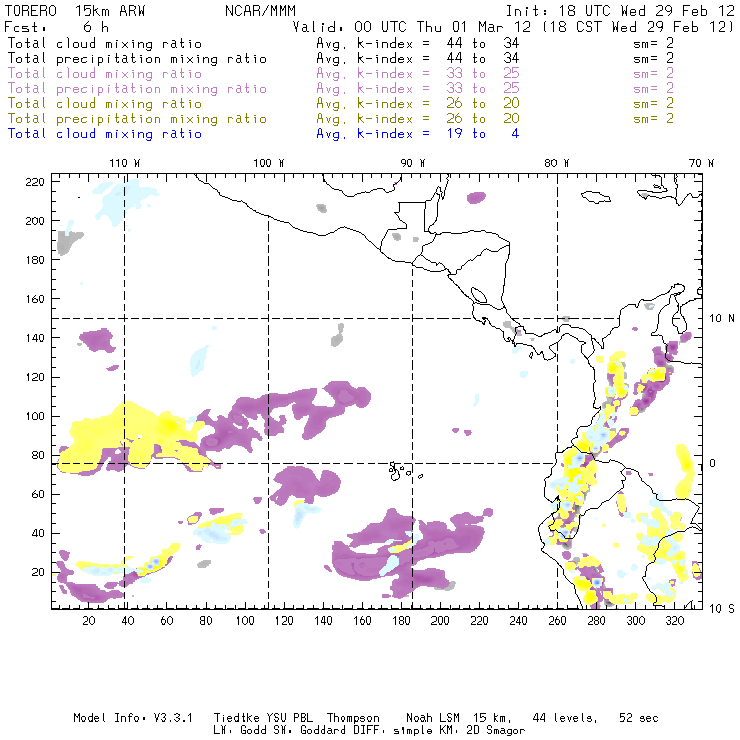Click the y-axis tick label '140'

pos(35,338)
